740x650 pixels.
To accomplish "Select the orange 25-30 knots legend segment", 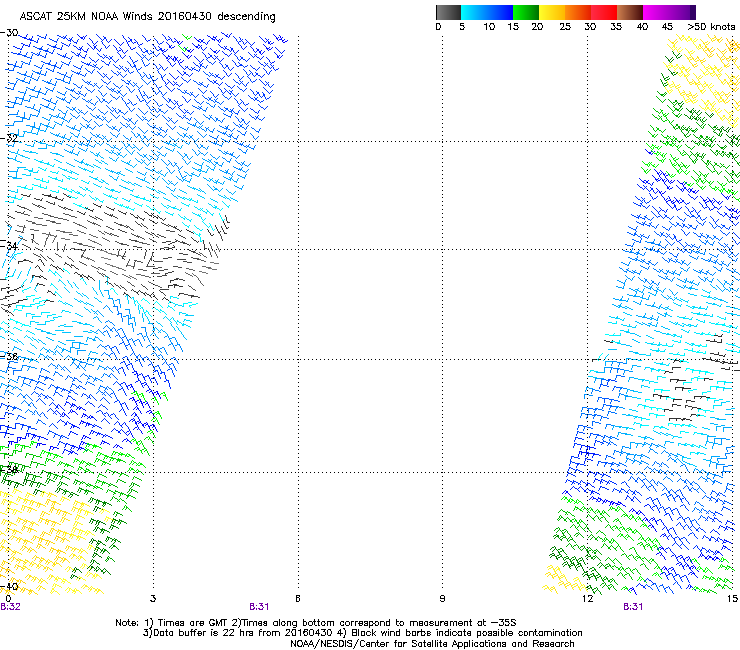I will coord(578,12).
